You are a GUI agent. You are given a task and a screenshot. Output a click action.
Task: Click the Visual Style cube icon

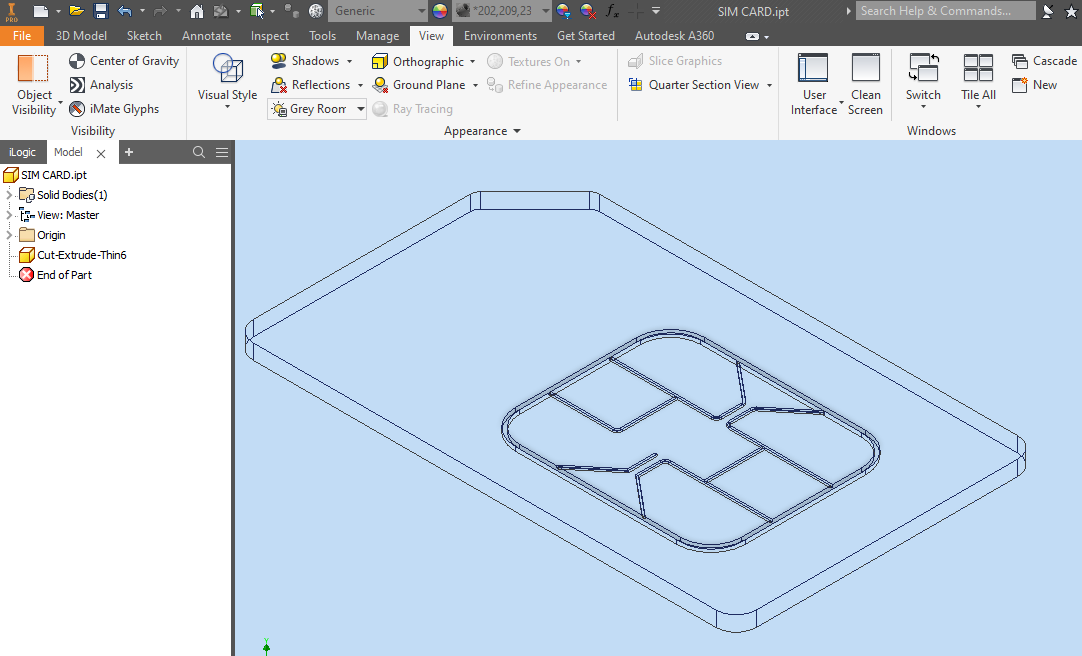[228, 69]
